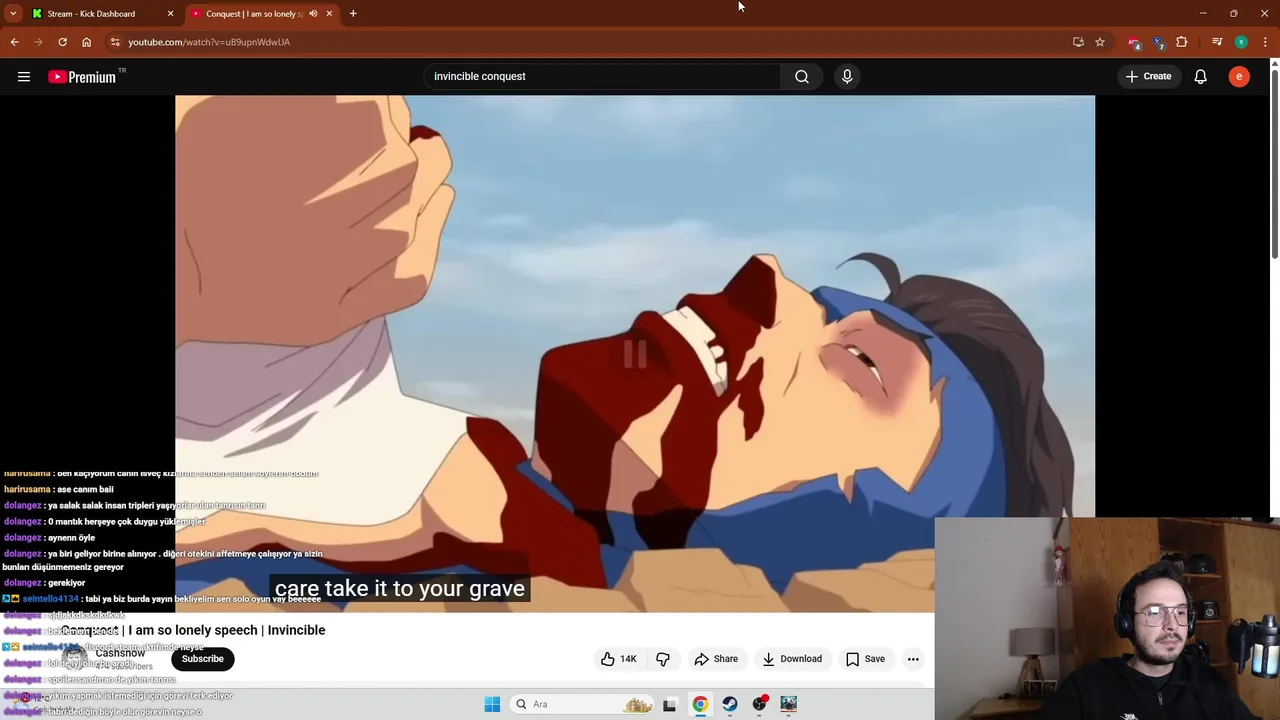Viewport: 1280px width, 720px height.
Task: Close the Conquest YouTube tab
Action: click(329, 14)
